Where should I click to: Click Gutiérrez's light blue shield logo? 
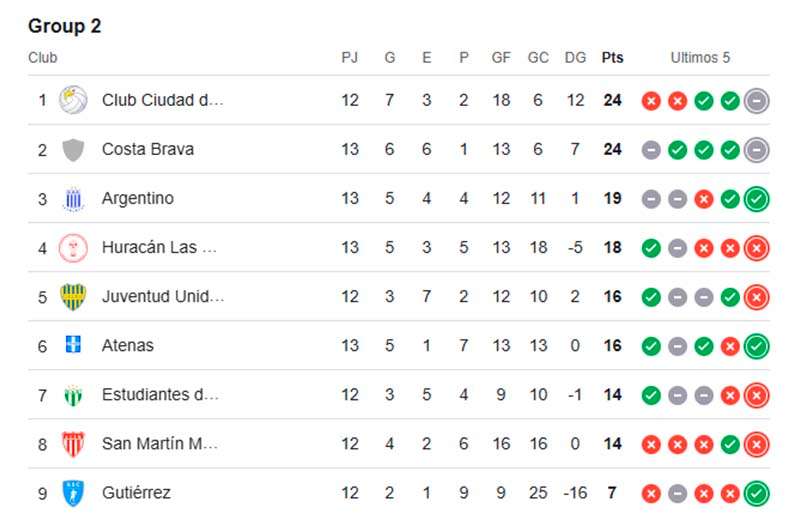pos(73,493)
